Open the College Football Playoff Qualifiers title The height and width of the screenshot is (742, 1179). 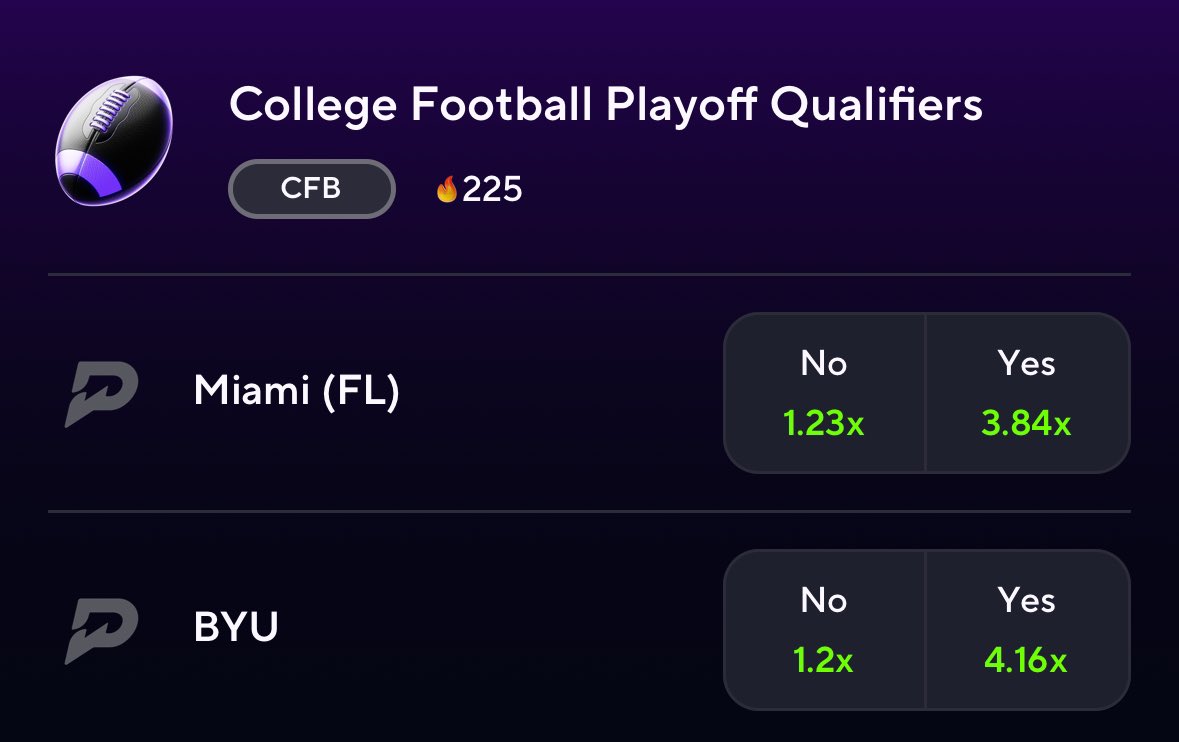tap(606, 104)
